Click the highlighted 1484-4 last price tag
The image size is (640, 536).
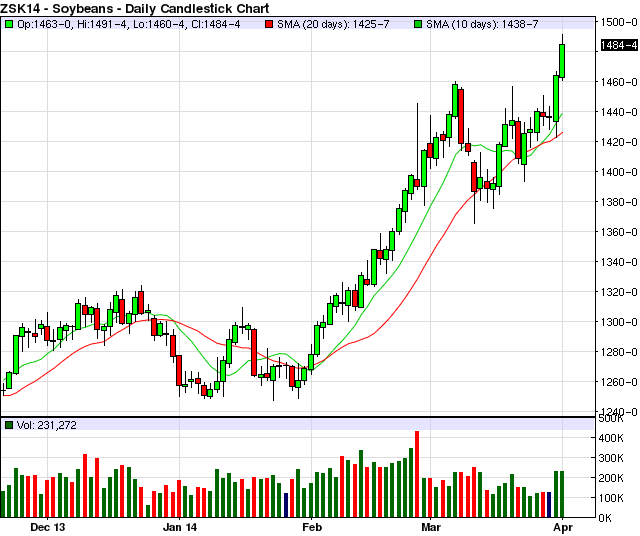pyautogui.click(x=619, y=45)
